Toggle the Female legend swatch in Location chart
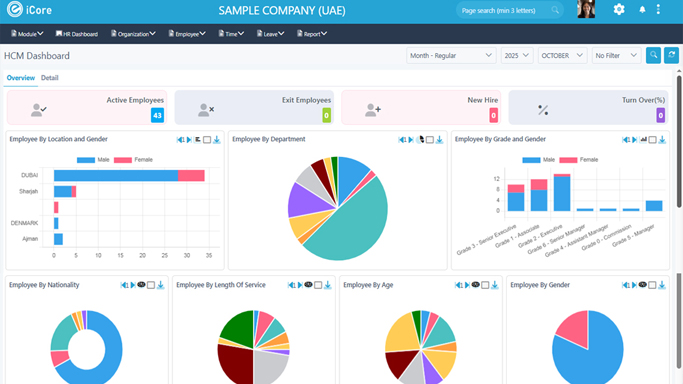This screenshot has width=683, height=384. (123, 160)
